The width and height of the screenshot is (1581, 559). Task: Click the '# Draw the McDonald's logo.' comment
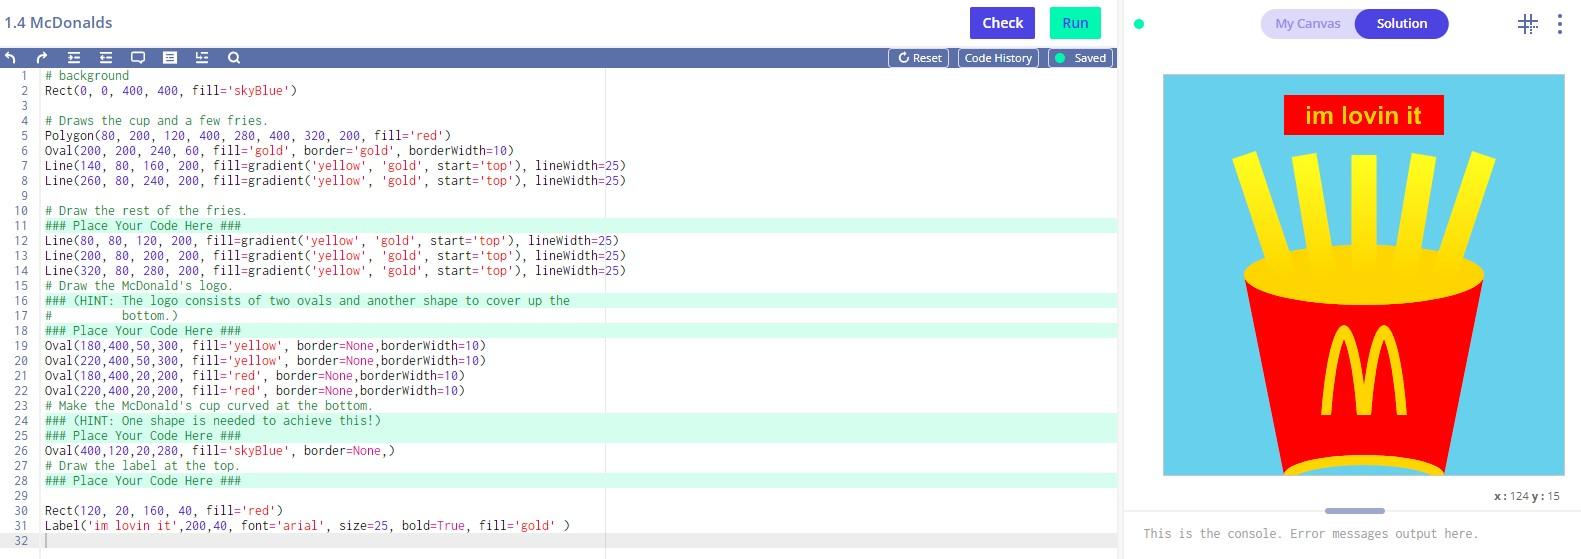pyautogui.click(x=138, y=286)
